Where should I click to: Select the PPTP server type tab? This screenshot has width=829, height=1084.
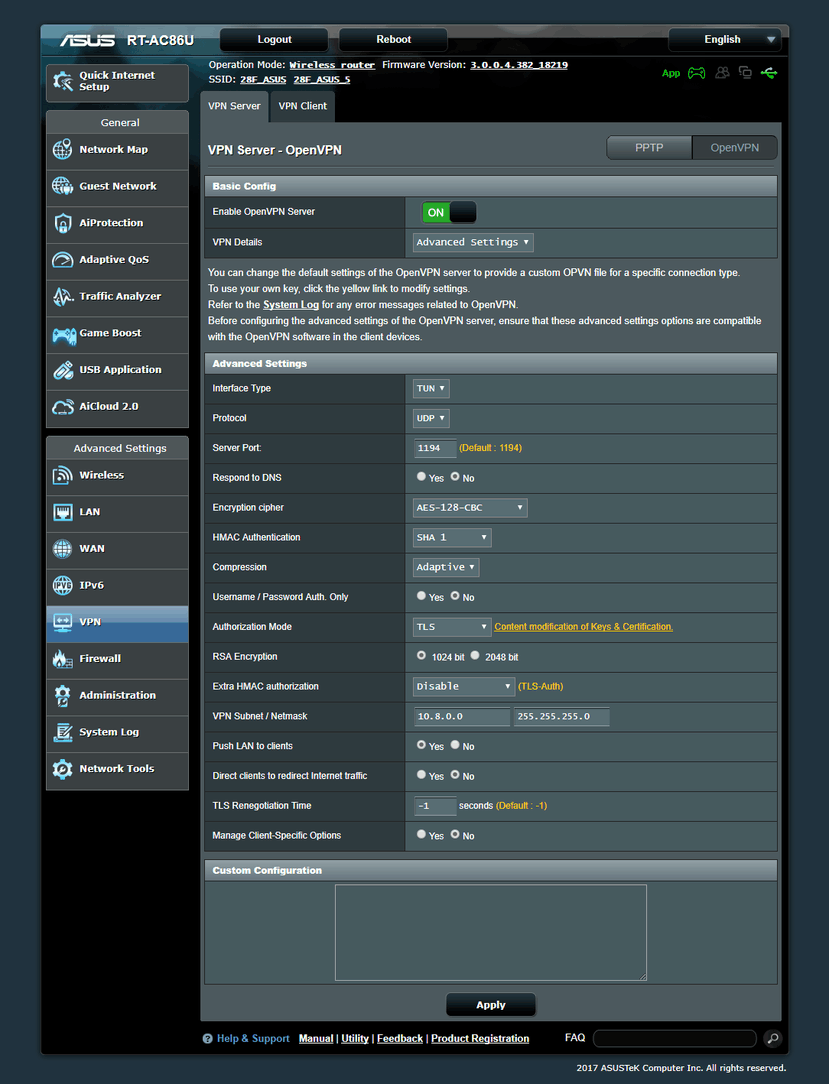(x=649, y=147)
